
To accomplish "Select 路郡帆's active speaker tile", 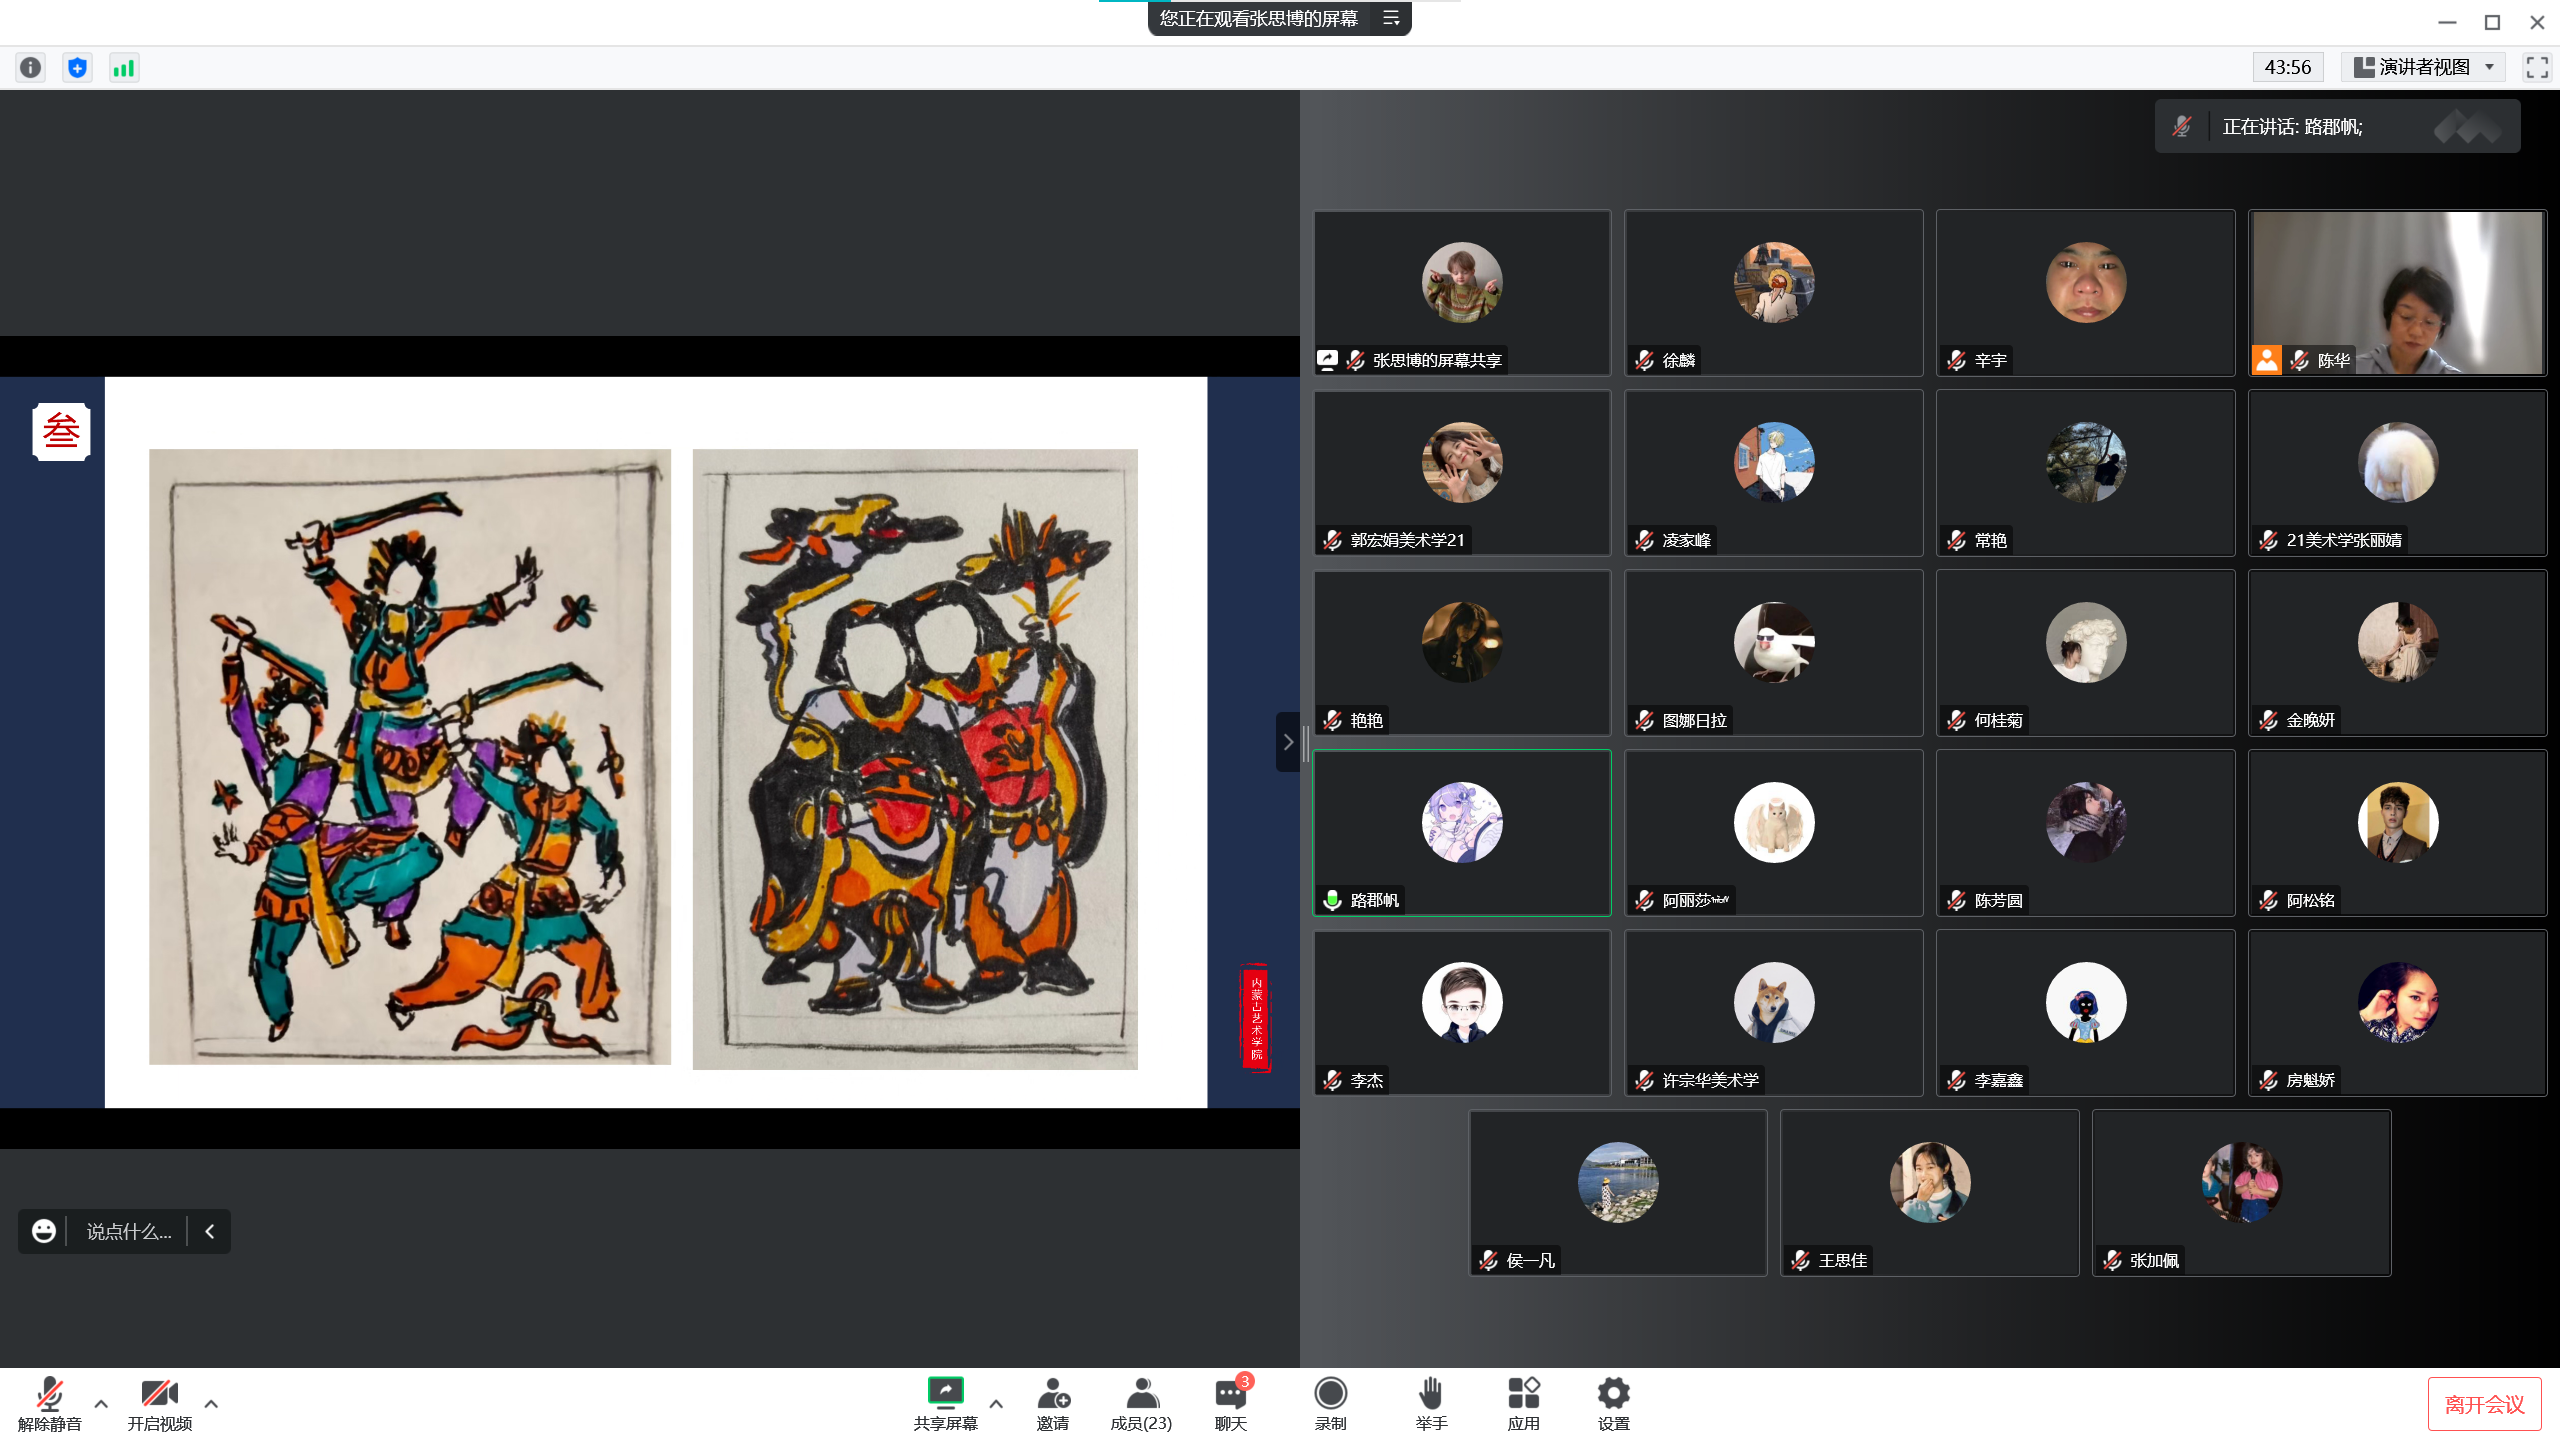I will pyautogui.click(x=1462, y=832).
